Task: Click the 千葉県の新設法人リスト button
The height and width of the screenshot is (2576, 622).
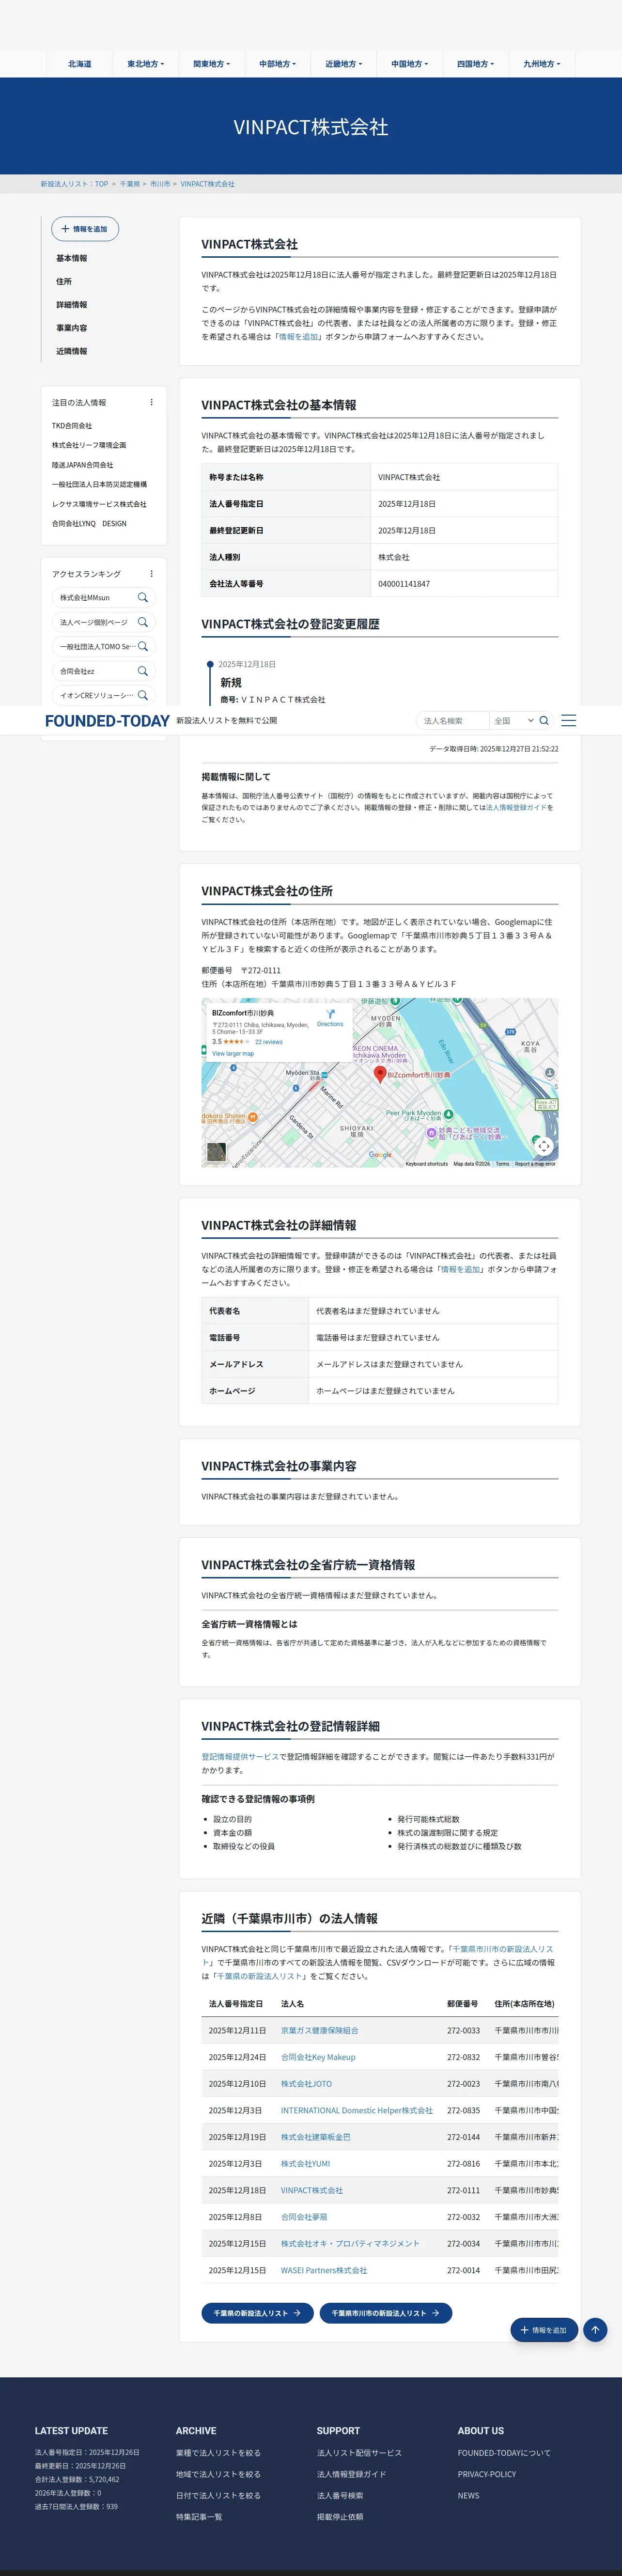Action: click(257, 2313)
